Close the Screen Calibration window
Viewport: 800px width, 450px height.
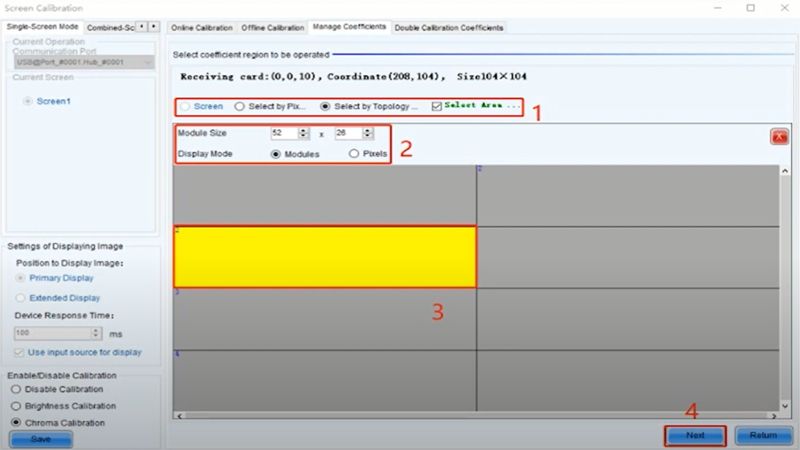[x=785, y=8]
